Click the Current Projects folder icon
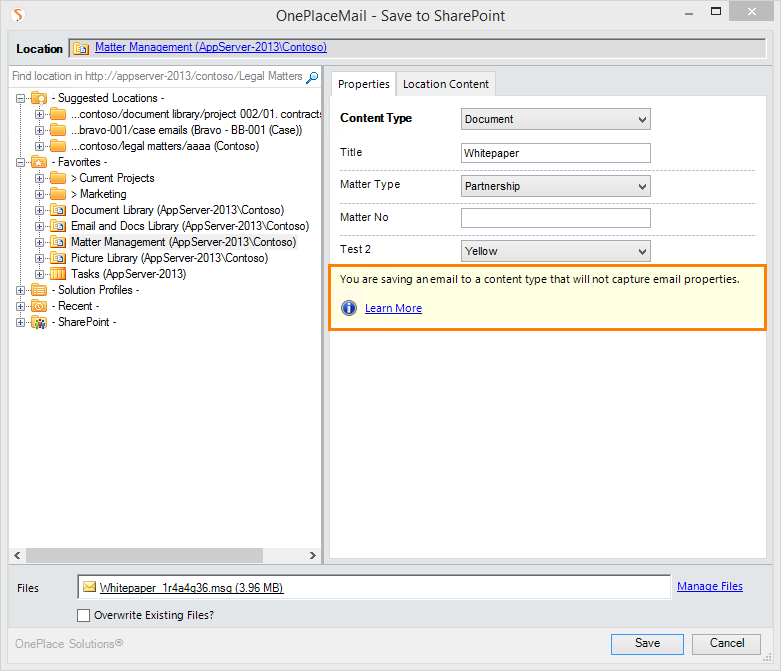781x671 pixels. tap(58, 178)
